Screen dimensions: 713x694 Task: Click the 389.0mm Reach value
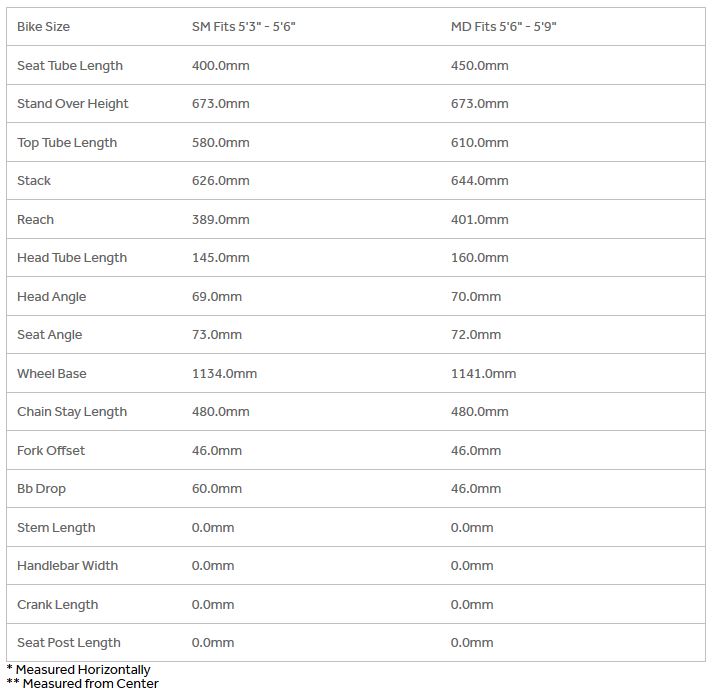point(220,220)
